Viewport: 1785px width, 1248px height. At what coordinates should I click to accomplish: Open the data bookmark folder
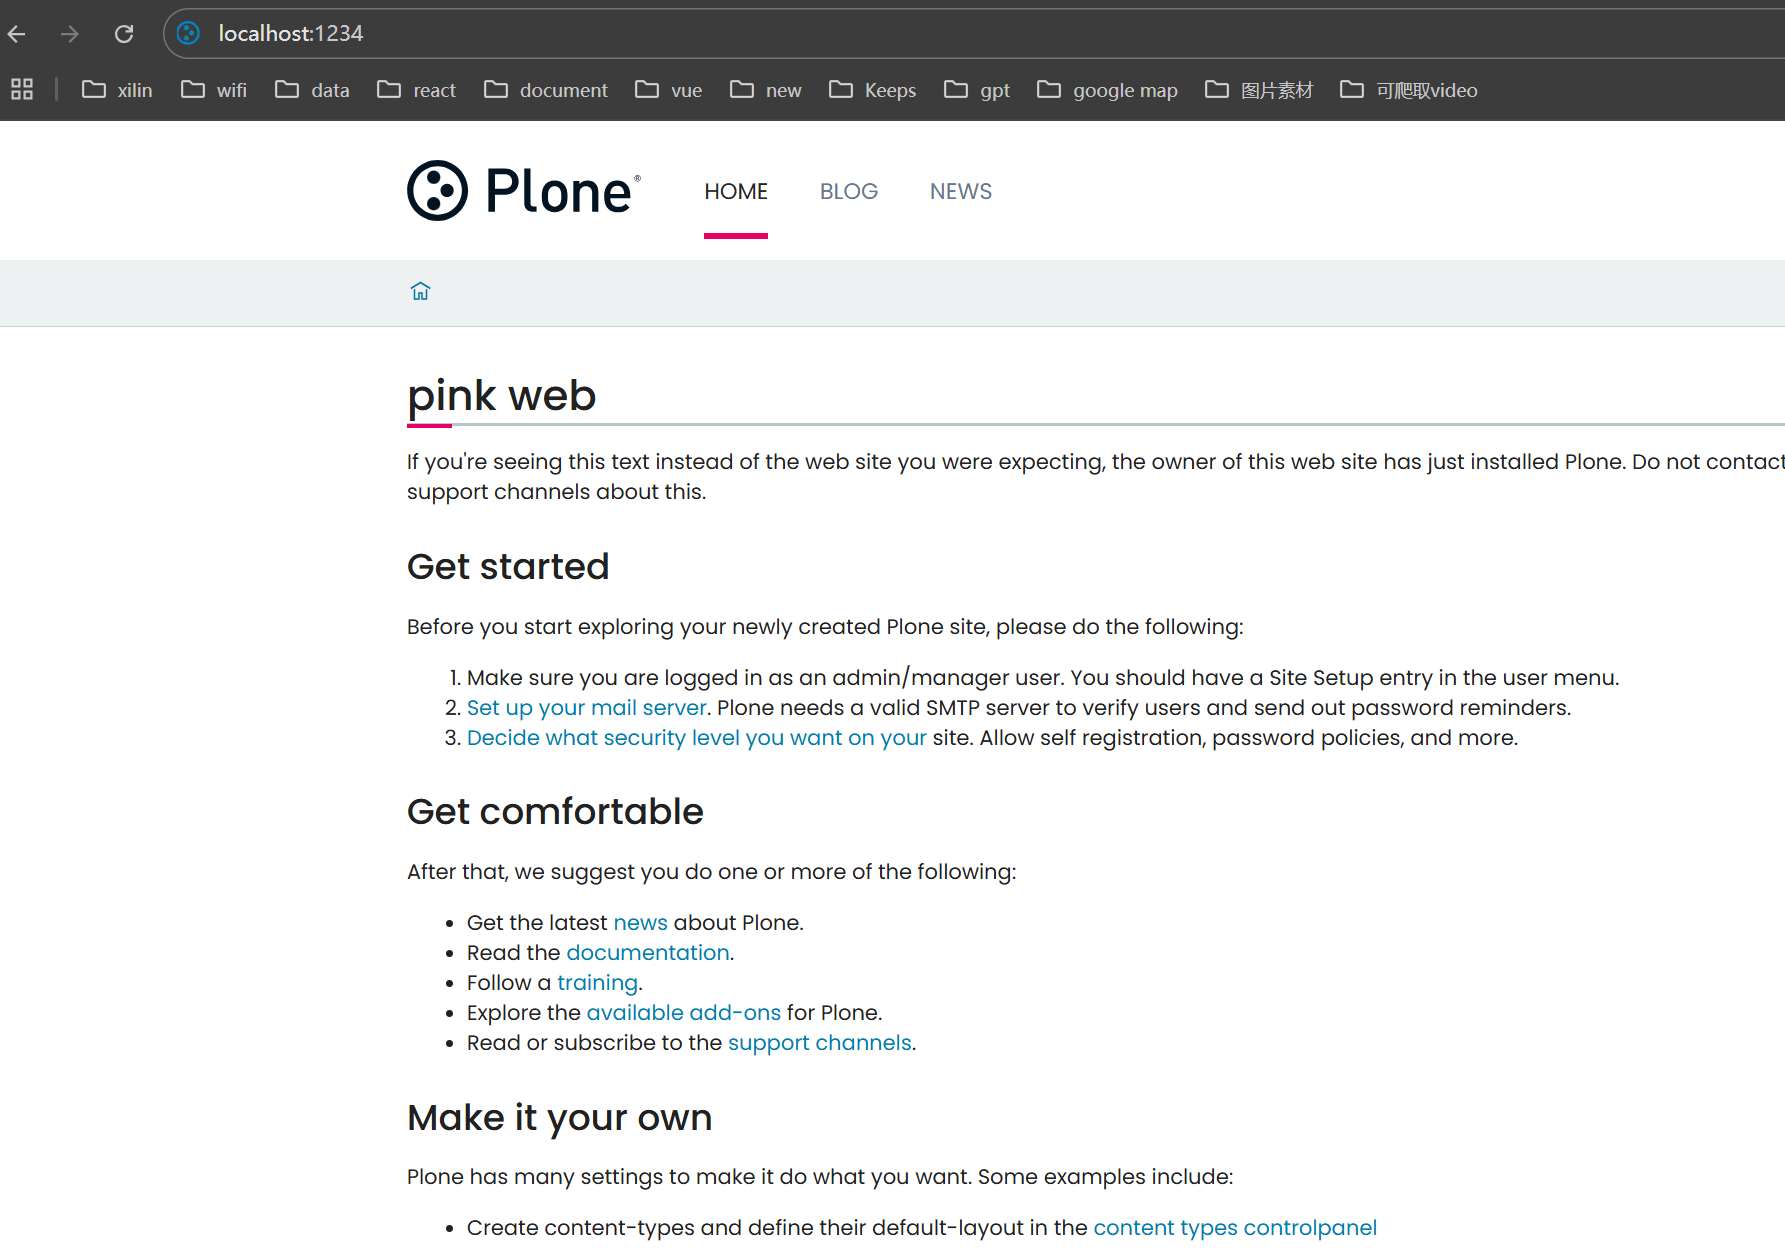(x=312, y=90)
